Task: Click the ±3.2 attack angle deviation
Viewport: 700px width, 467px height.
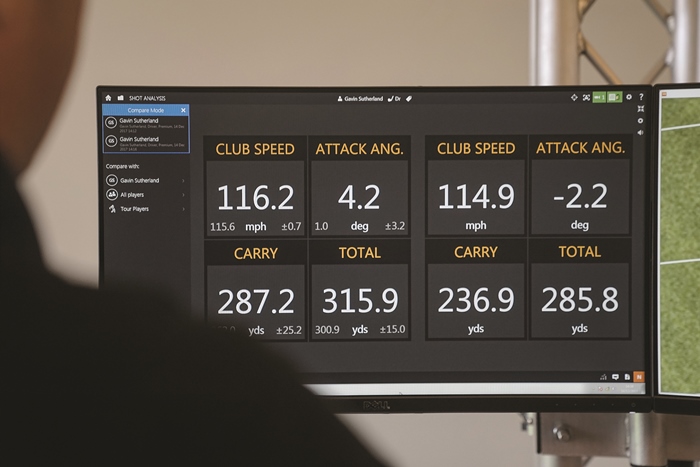Action: tap(395, 226)
